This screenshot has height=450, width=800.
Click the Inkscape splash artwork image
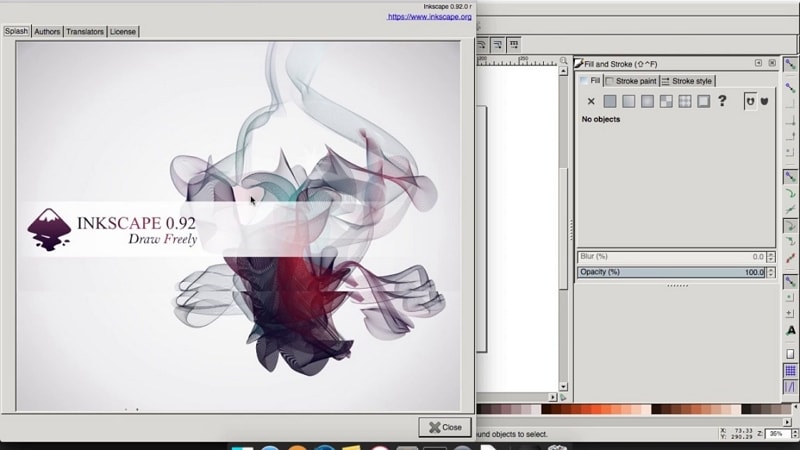click(x=238, y=226)
